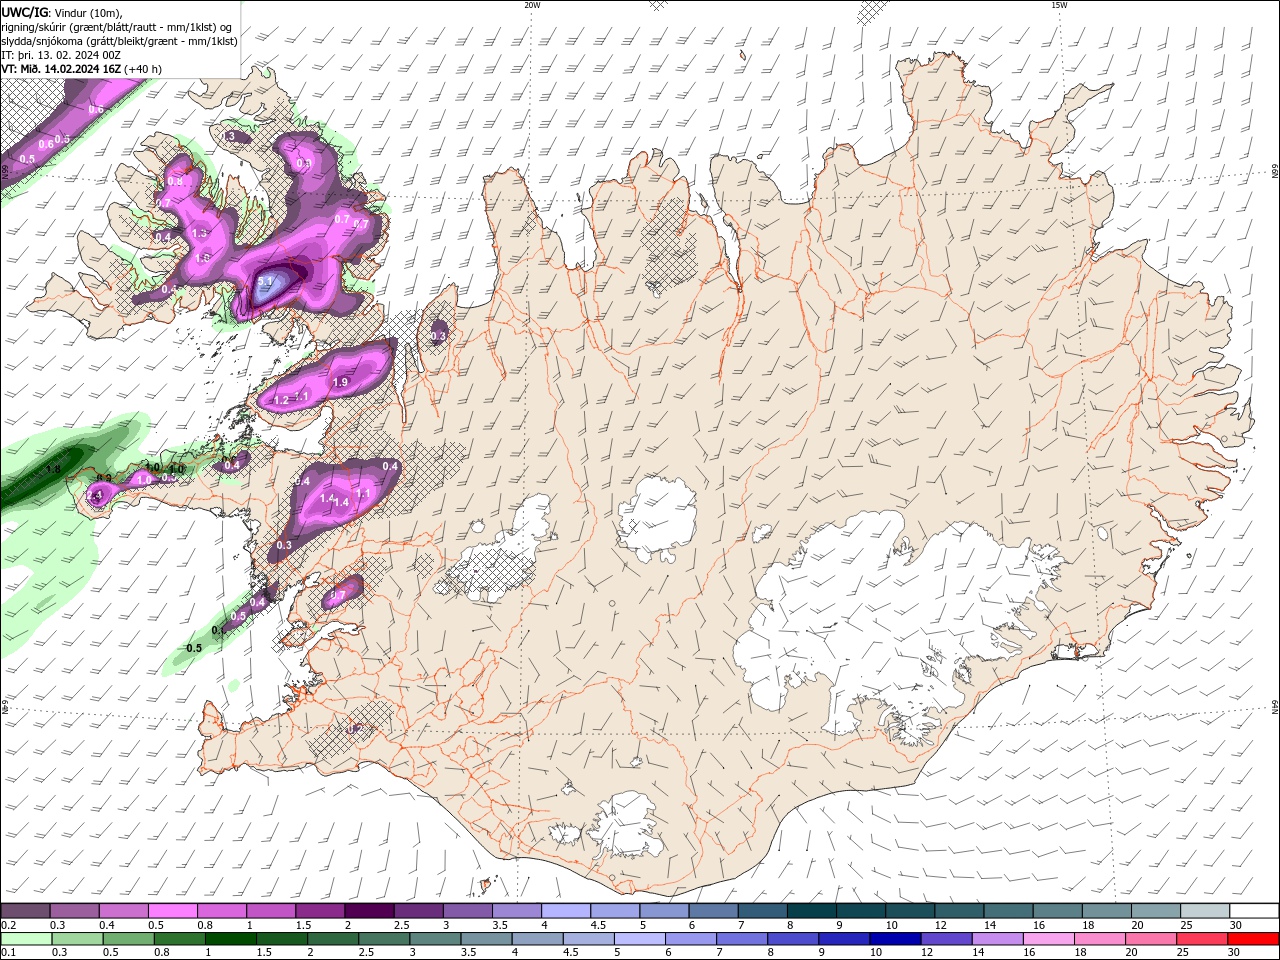This screenshot has width=1280, height=960.
Task: Select the dark mauve 0.2–0.3 swatch in upper legend
Action: pos(25,911)
